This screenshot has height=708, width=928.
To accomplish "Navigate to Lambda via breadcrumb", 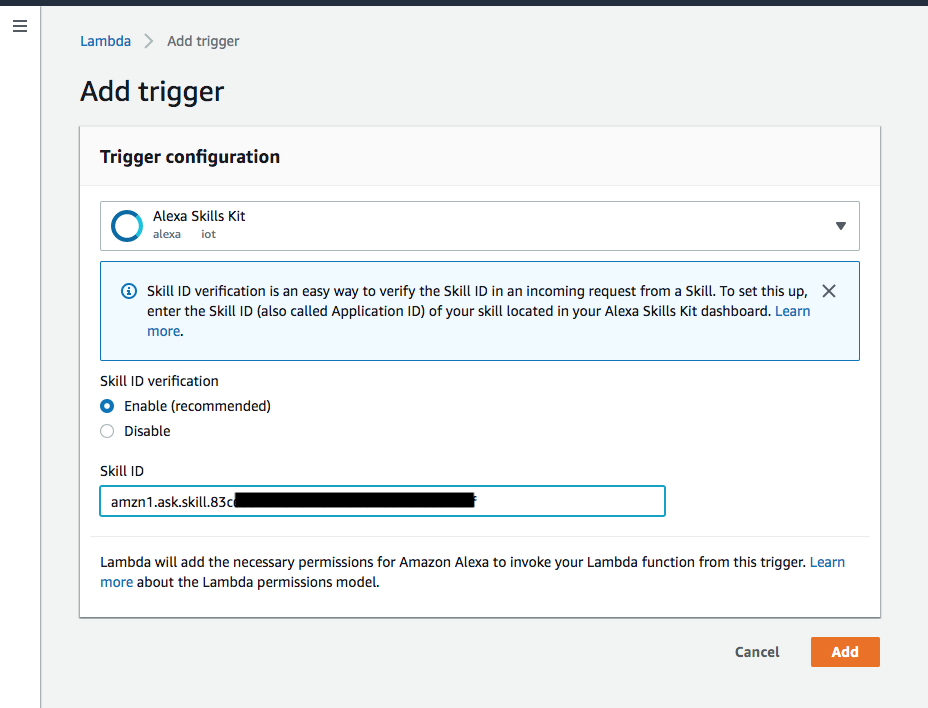I will [x=105, y=41].
